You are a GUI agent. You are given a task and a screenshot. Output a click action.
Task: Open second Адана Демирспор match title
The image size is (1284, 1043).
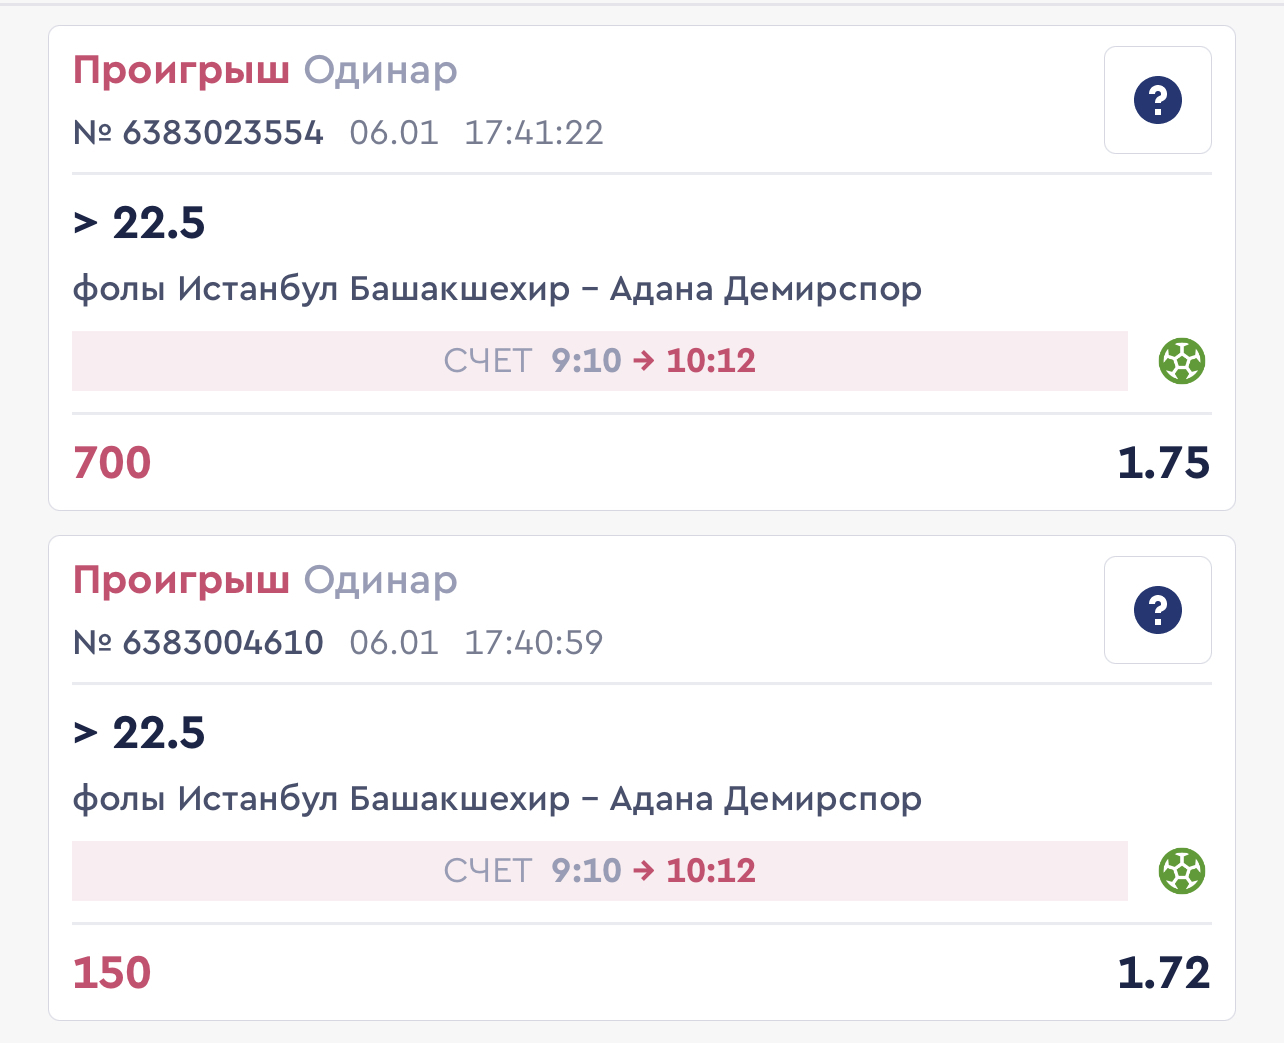[x=497, y=799]
